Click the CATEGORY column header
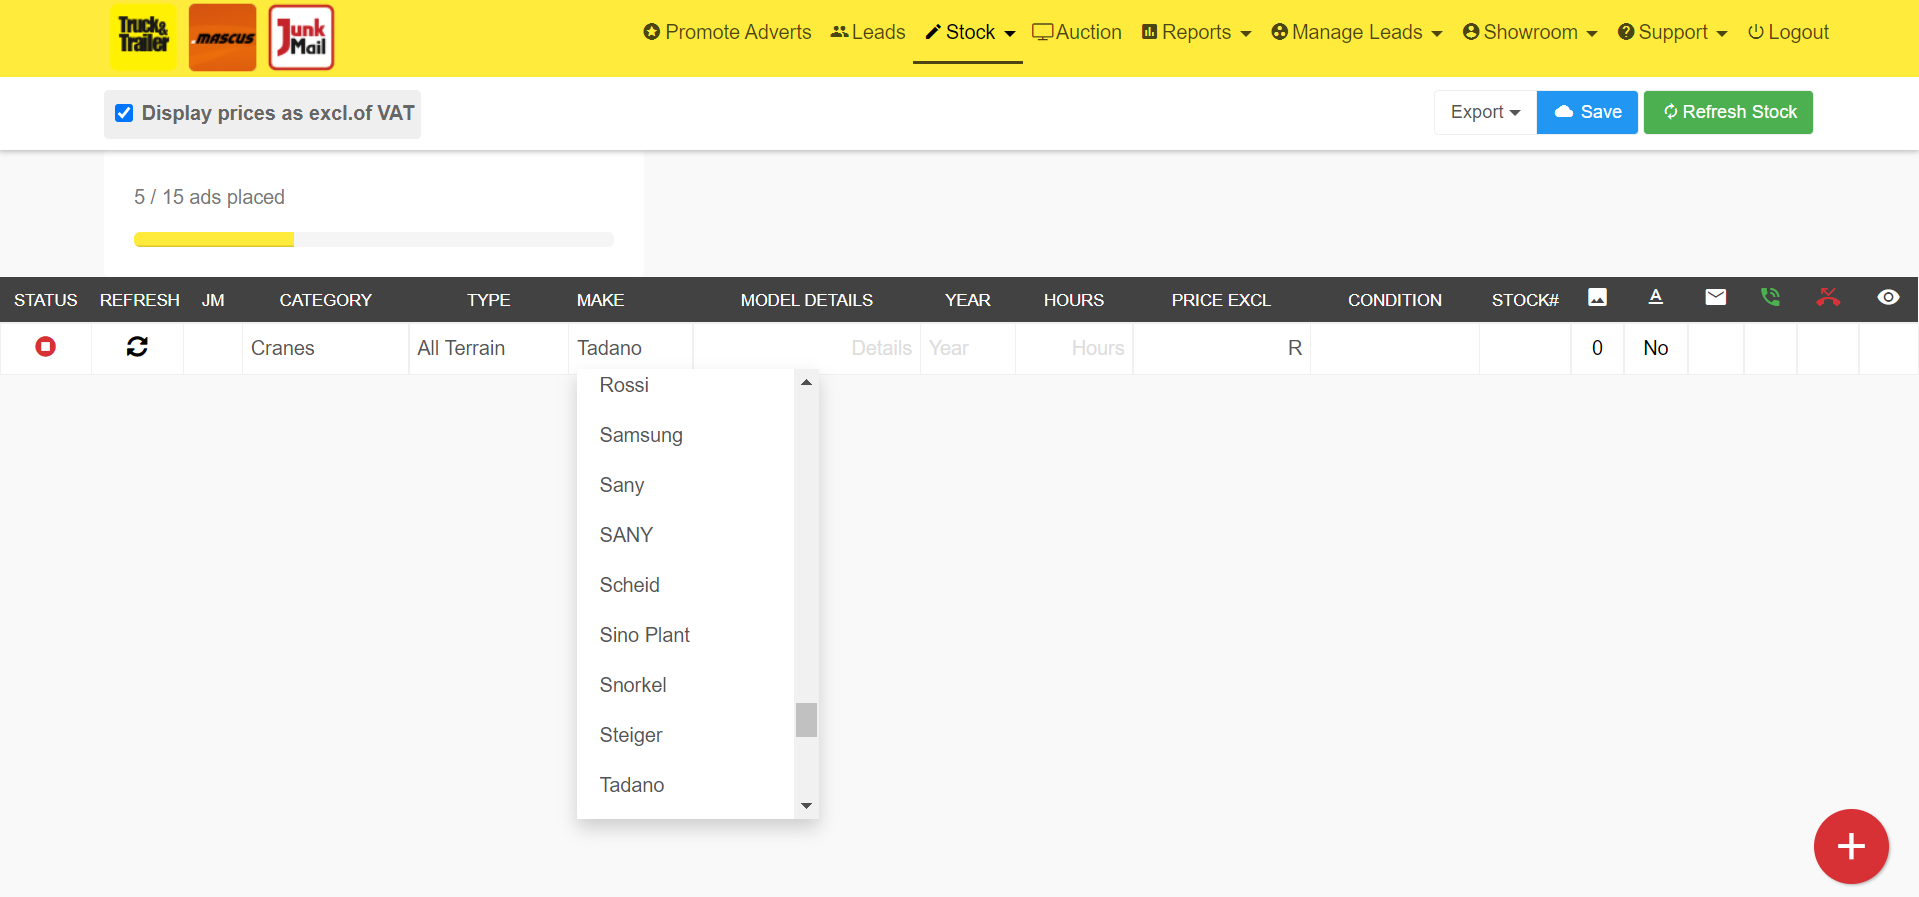Viewport: 1919px width, 897px height. pyautogui.click(x=325, y=300)
